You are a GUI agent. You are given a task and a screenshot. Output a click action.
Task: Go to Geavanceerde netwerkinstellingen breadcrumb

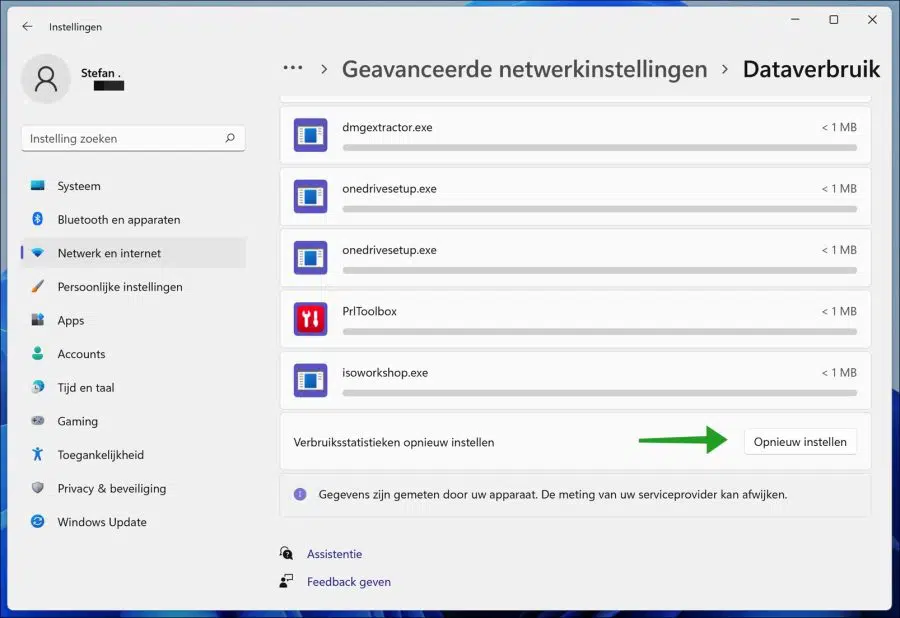tap(525, 69)
